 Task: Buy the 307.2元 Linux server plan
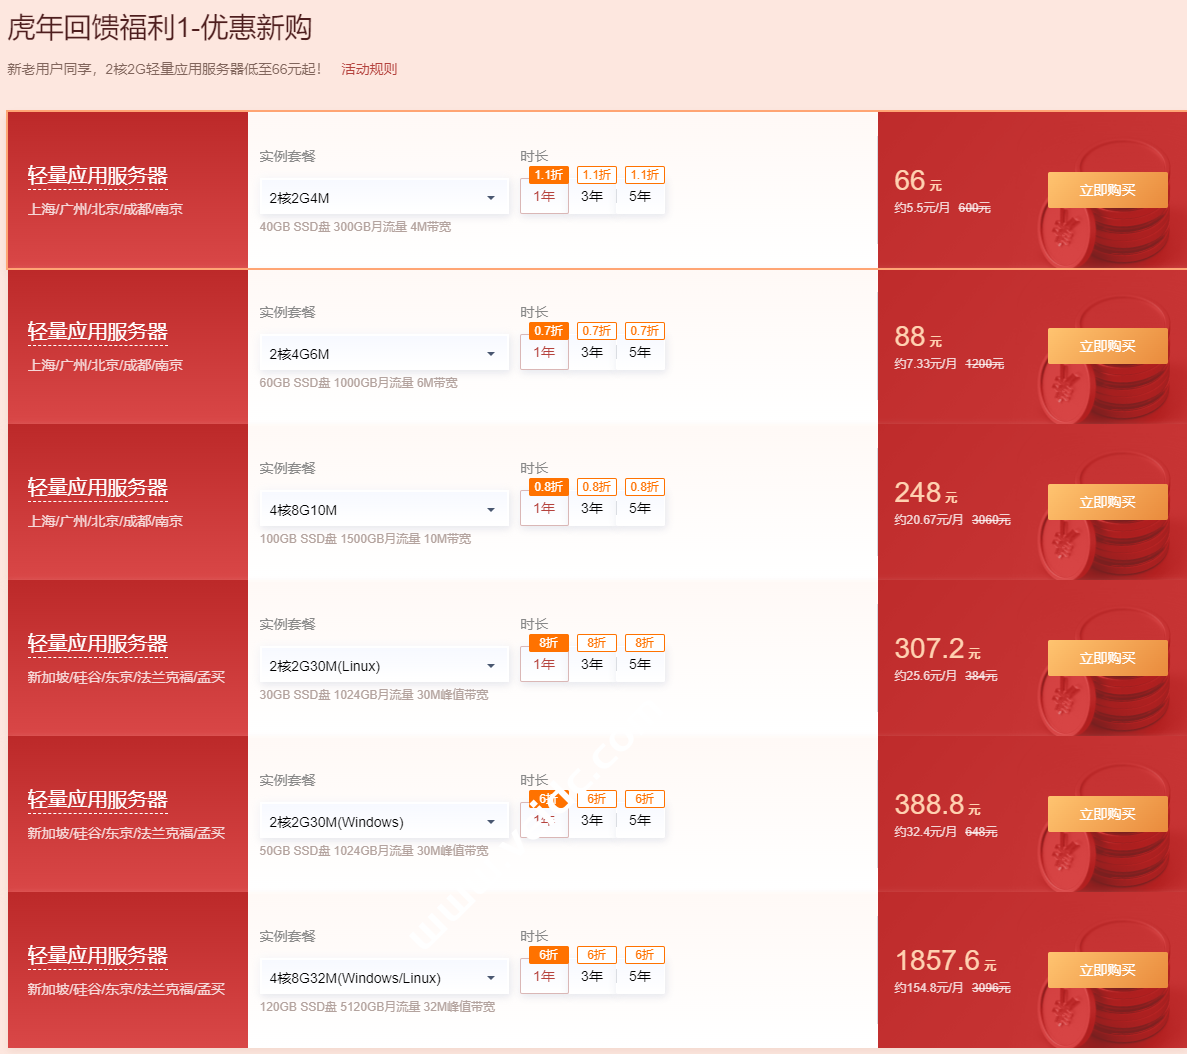1107,658
